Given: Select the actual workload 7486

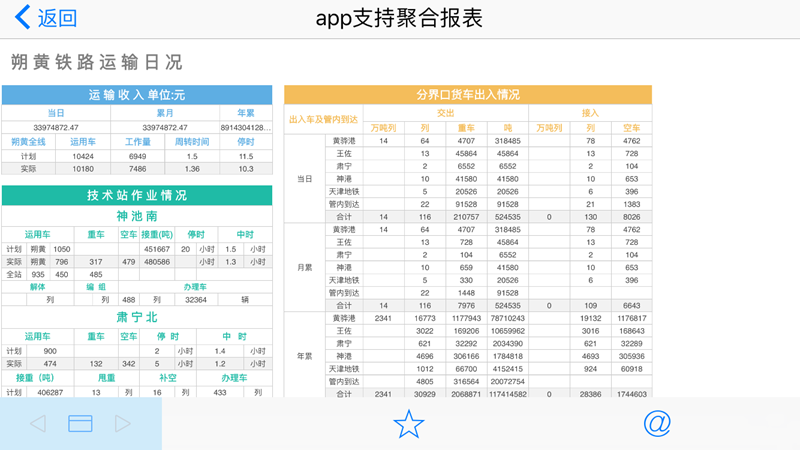Looking at the screenshot, I should 137,169.
